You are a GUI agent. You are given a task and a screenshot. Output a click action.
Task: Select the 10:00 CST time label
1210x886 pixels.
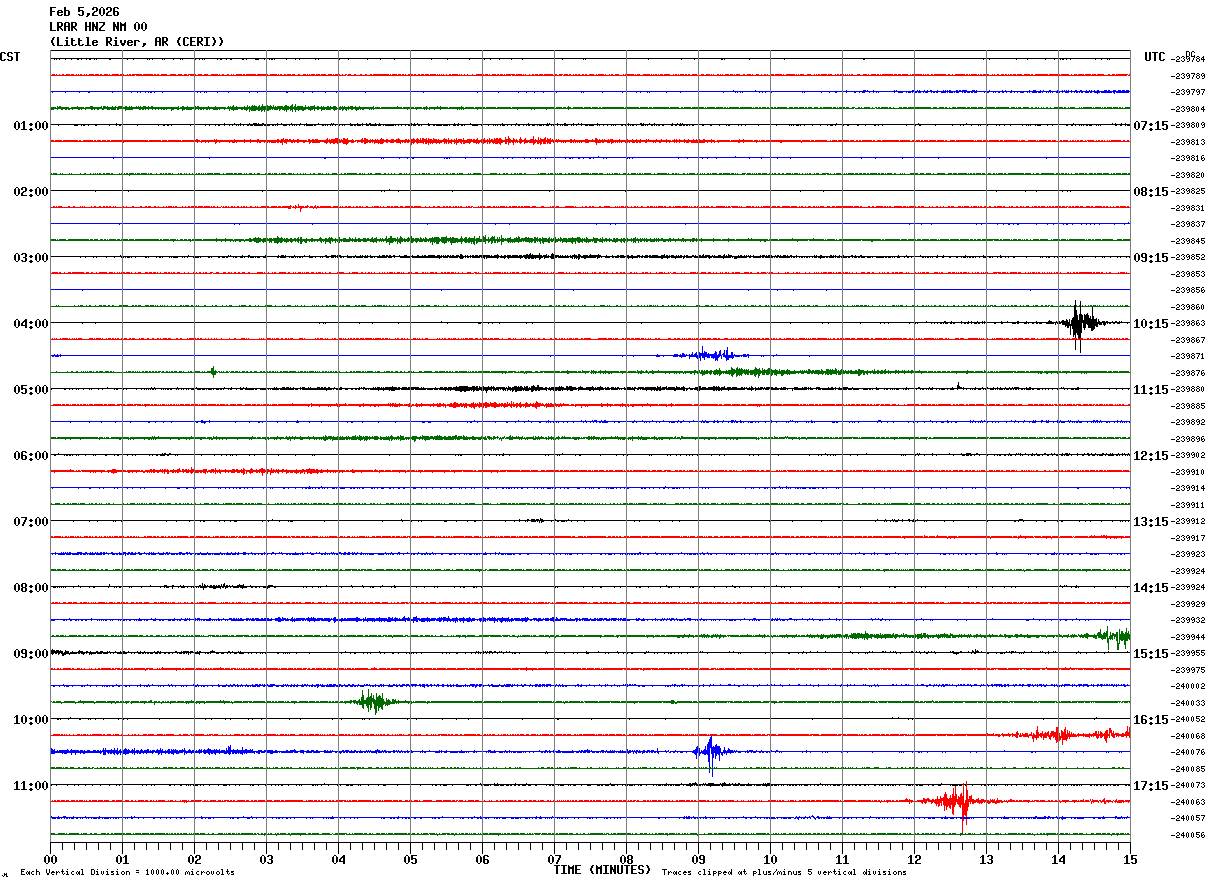click(31, 719)
